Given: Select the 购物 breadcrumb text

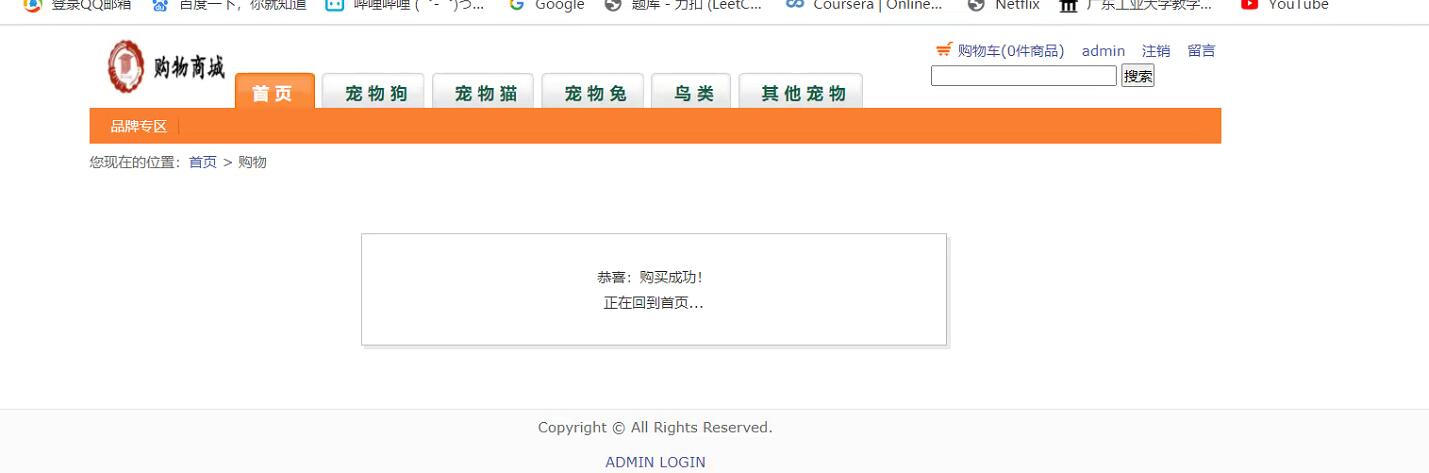Looking at the screenshot, I should point(252,162).
